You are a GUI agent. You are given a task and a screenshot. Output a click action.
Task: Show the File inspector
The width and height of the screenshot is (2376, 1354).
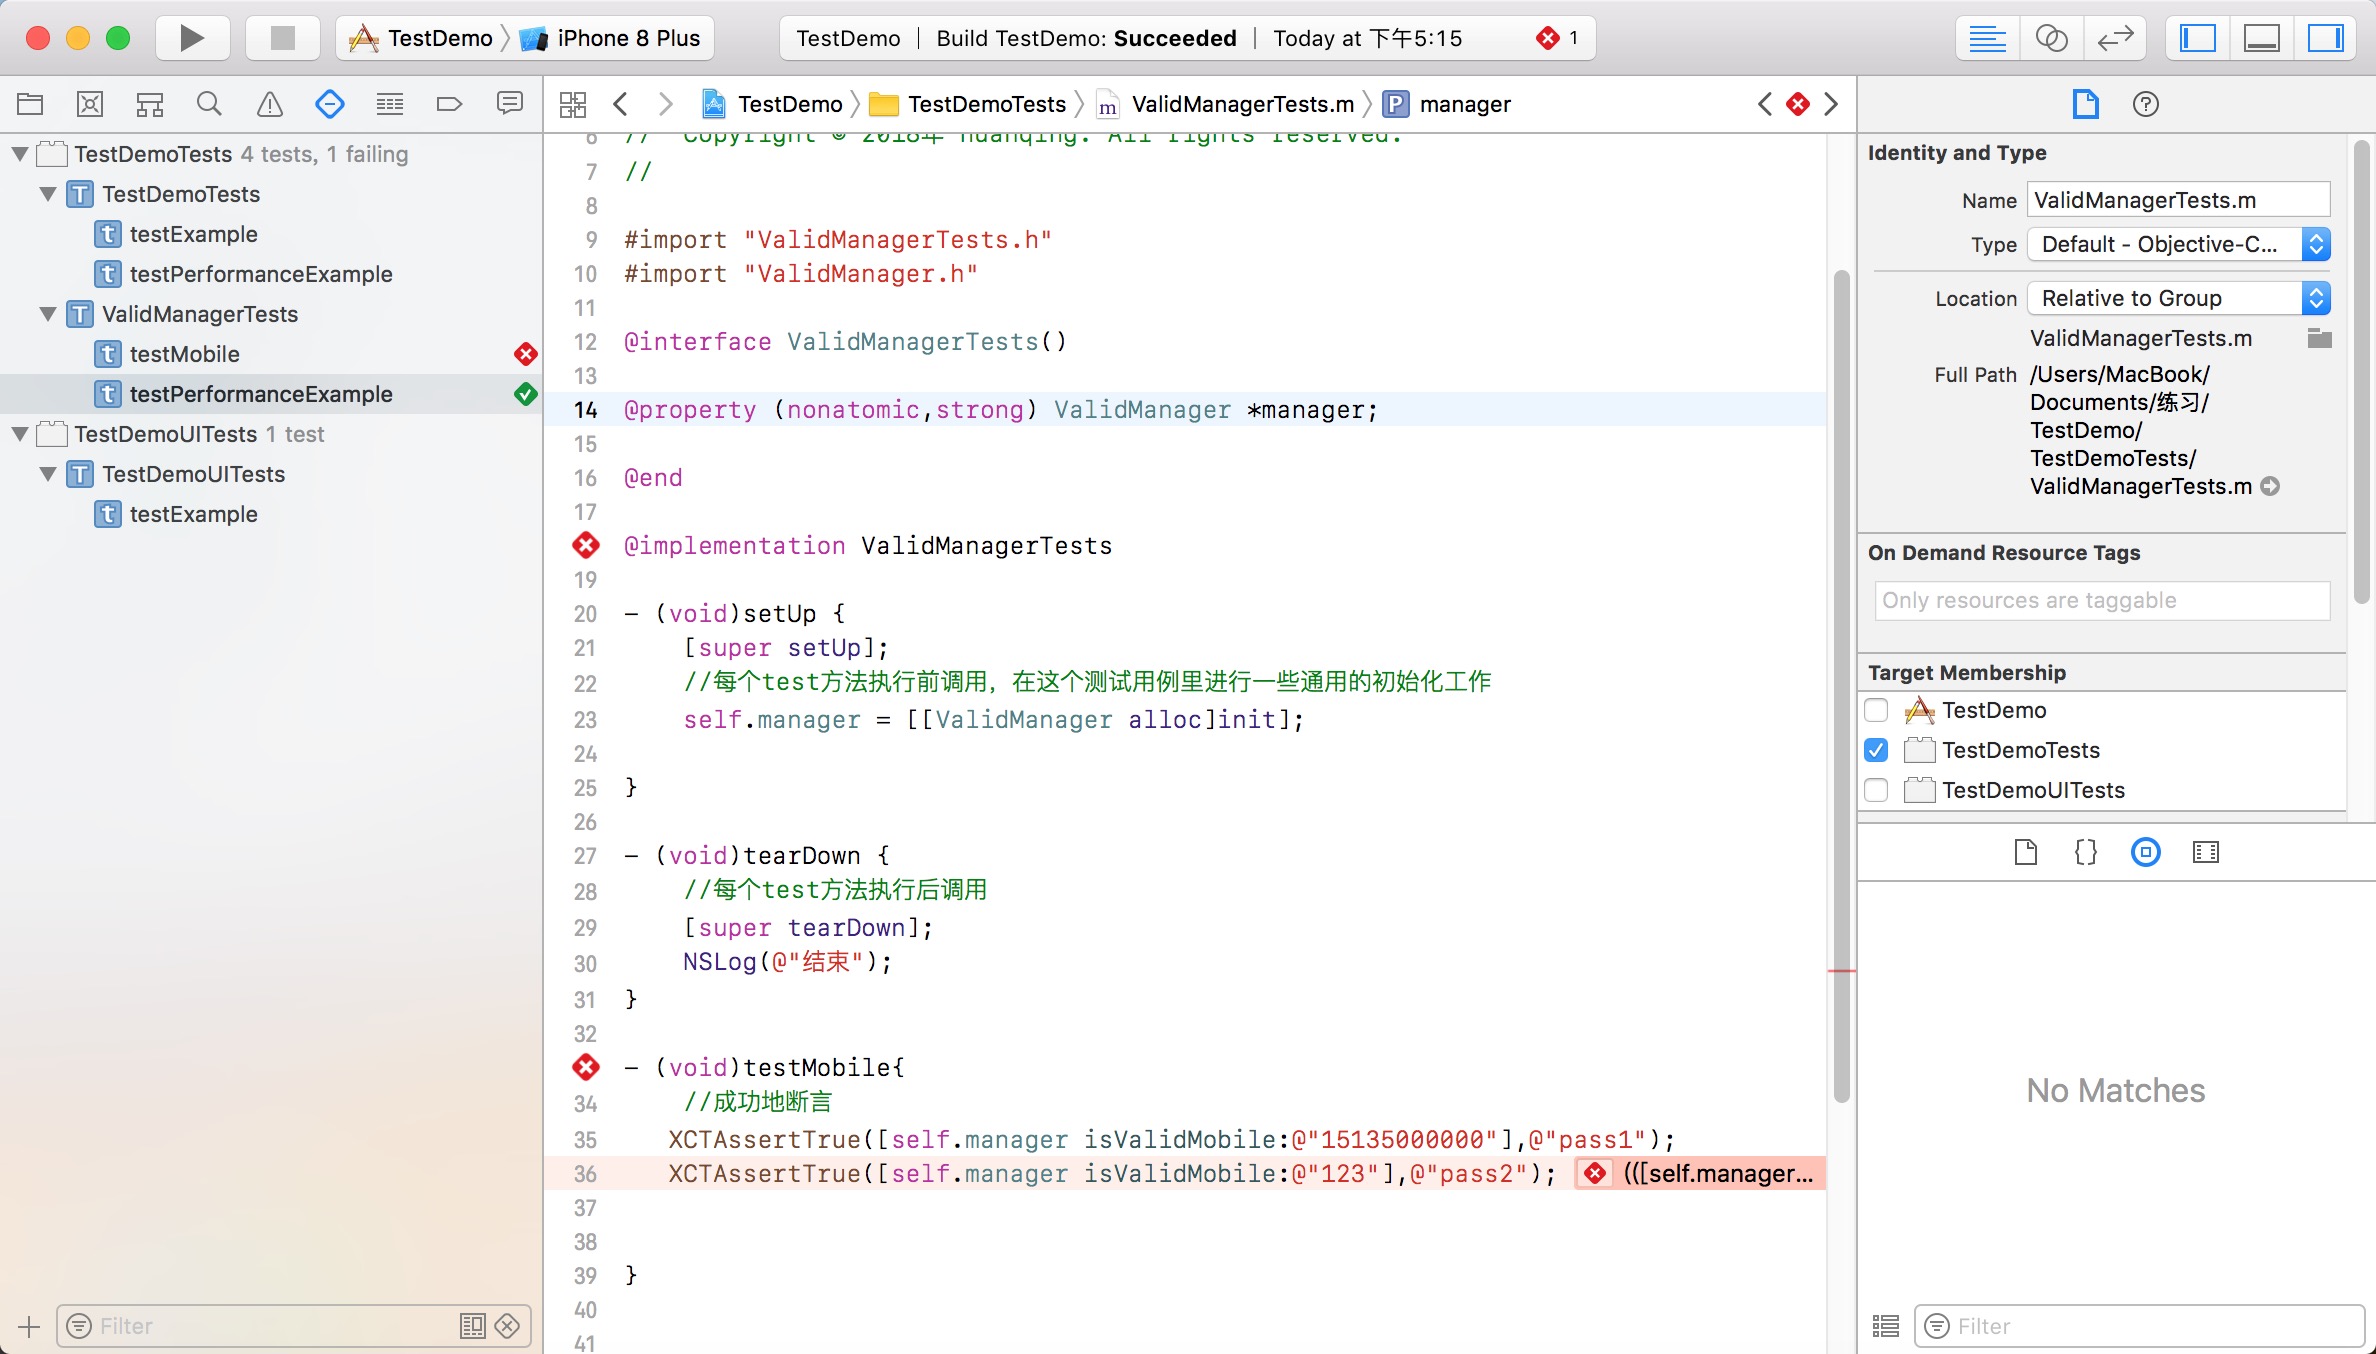2086,104
